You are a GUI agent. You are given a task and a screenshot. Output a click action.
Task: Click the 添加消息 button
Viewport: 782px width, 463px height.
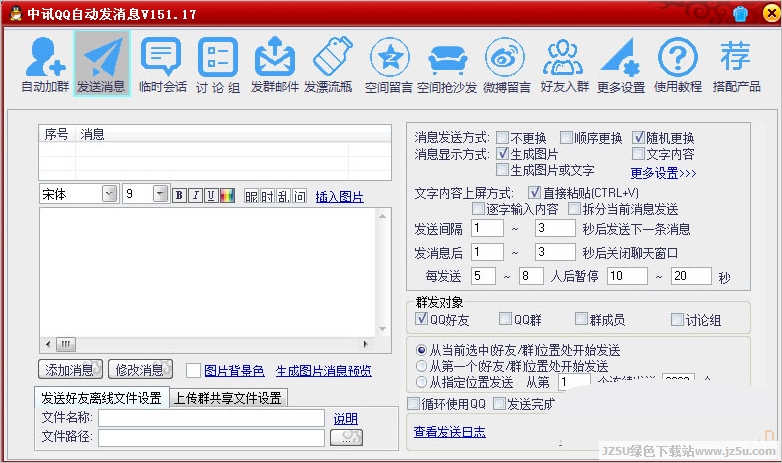coord(70,369)
